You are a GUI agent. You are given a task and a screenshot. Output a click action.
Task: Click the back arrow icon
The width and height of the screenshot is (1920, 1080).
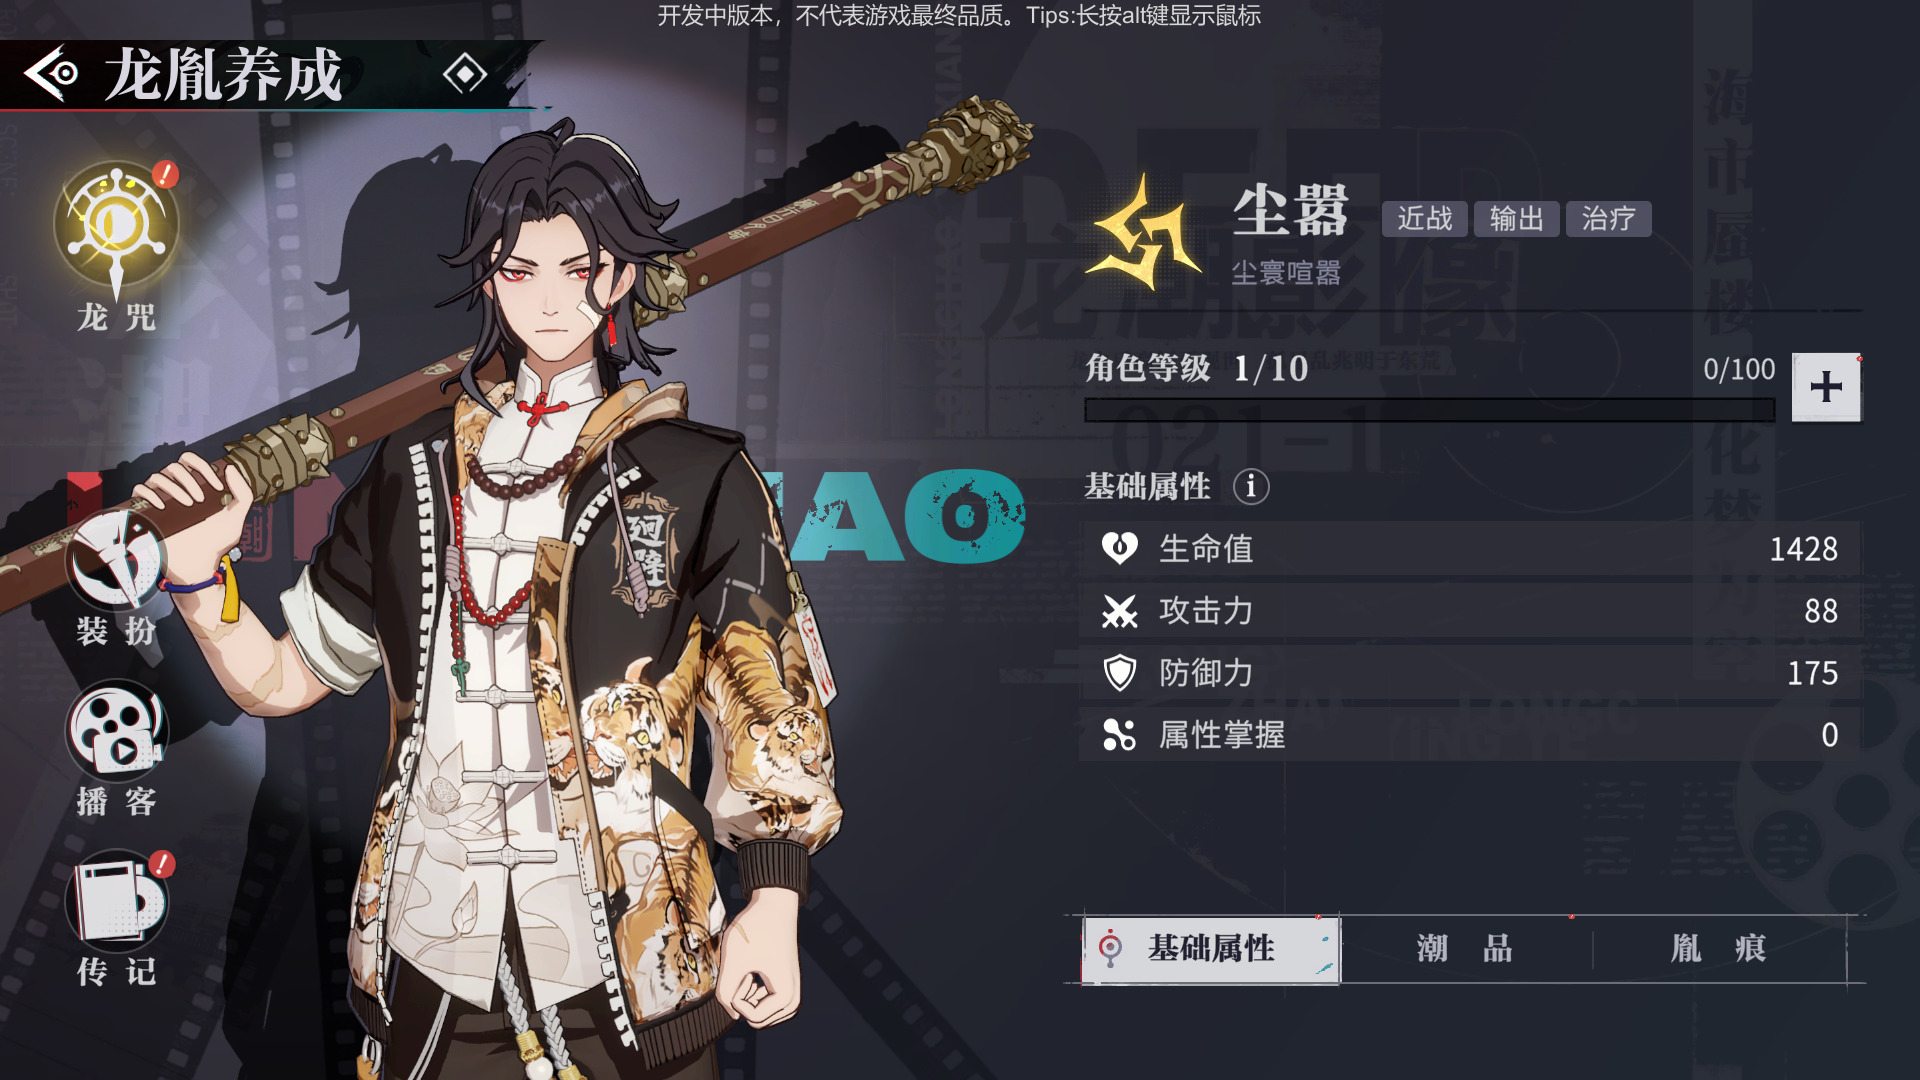point(51,73)
